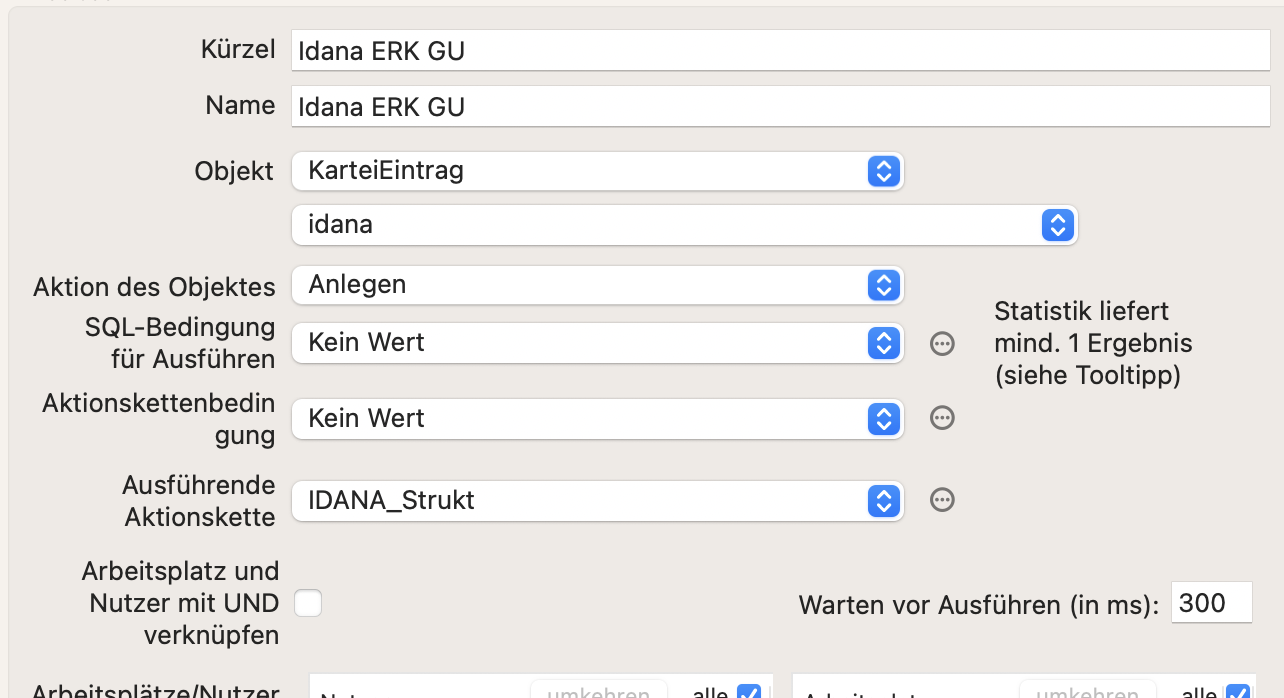Open the Objekt dropdown showing KarteiEintrag

[598, 171]
